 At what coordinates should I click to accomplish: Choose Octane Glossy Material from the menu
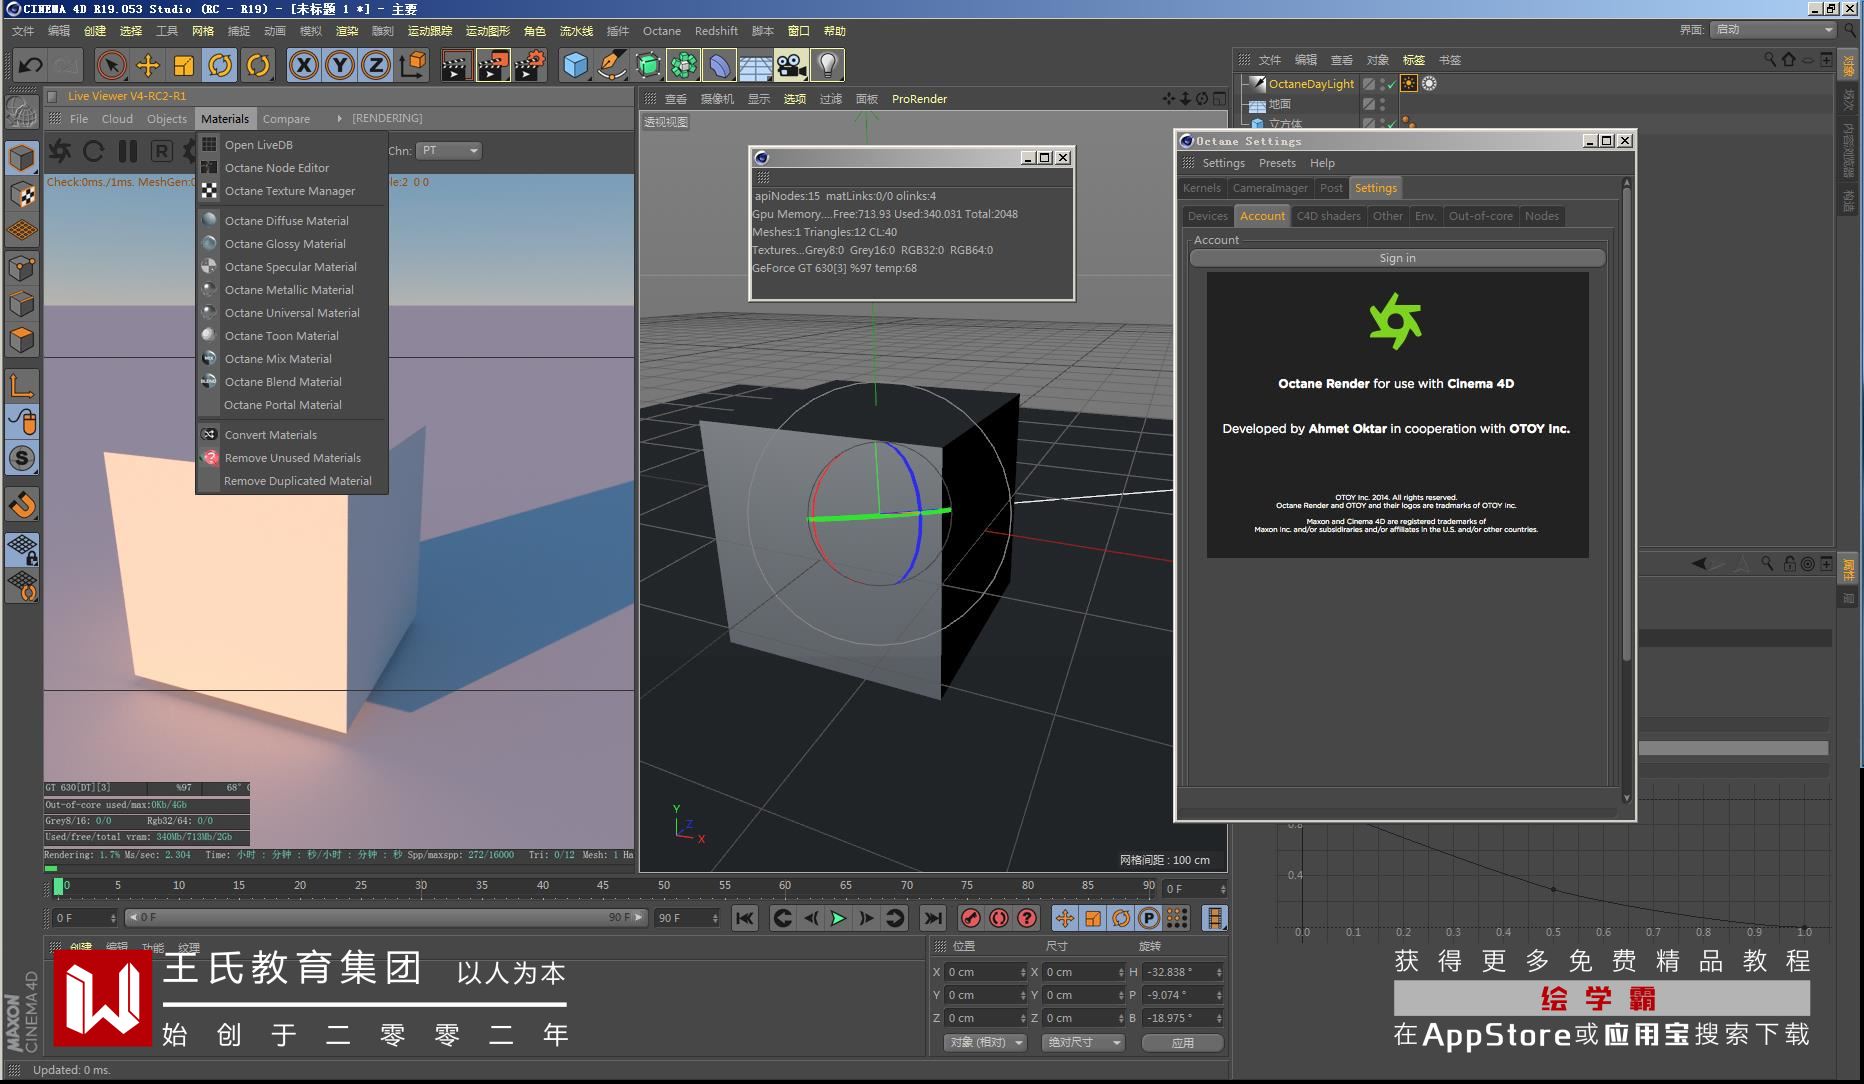(x=285, y=244)
